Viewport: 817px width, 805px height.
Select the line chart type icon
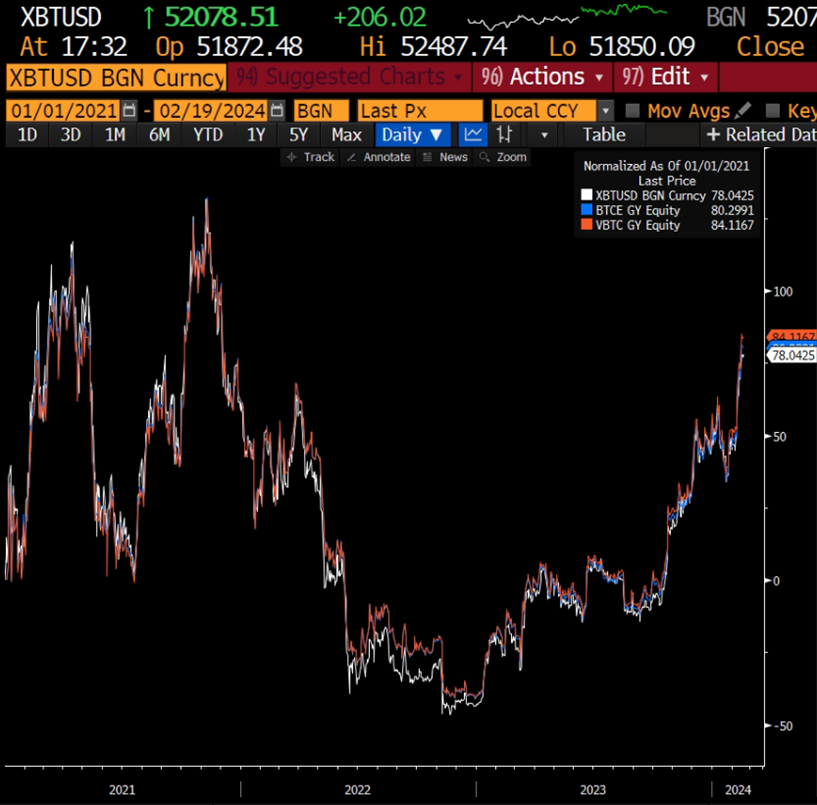click(x=474, y=135)
